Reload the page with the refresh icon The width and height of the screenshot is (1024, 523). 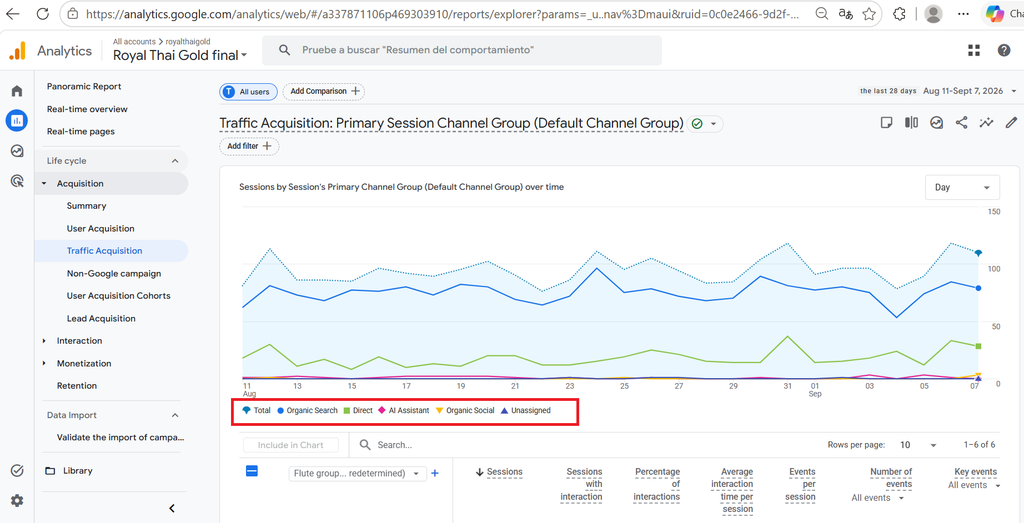tap(42, 14)
